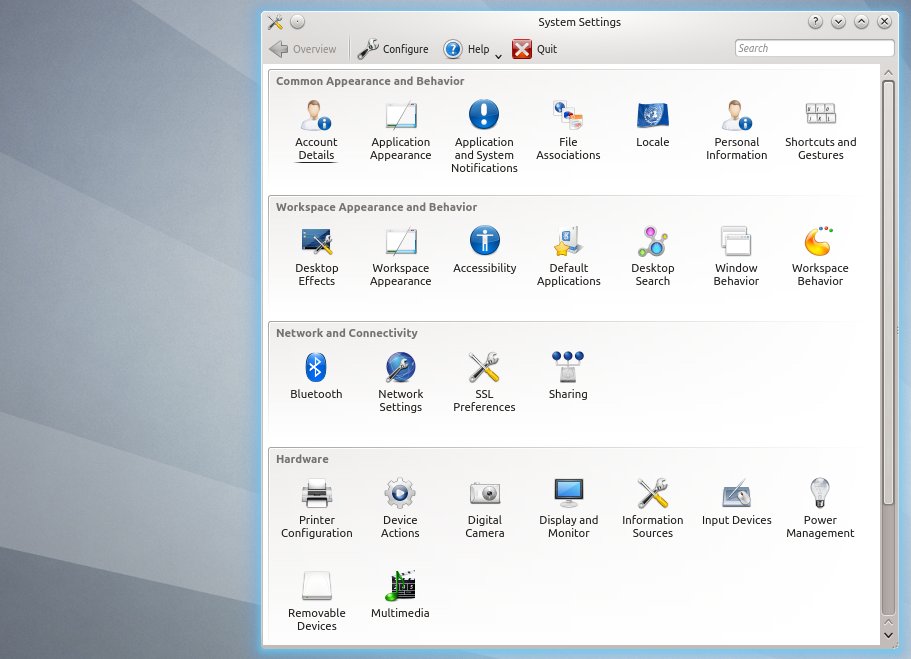Open the window menu icon in title bar
The height and width of the screenshot is (659, 911).
click(276, 22)
